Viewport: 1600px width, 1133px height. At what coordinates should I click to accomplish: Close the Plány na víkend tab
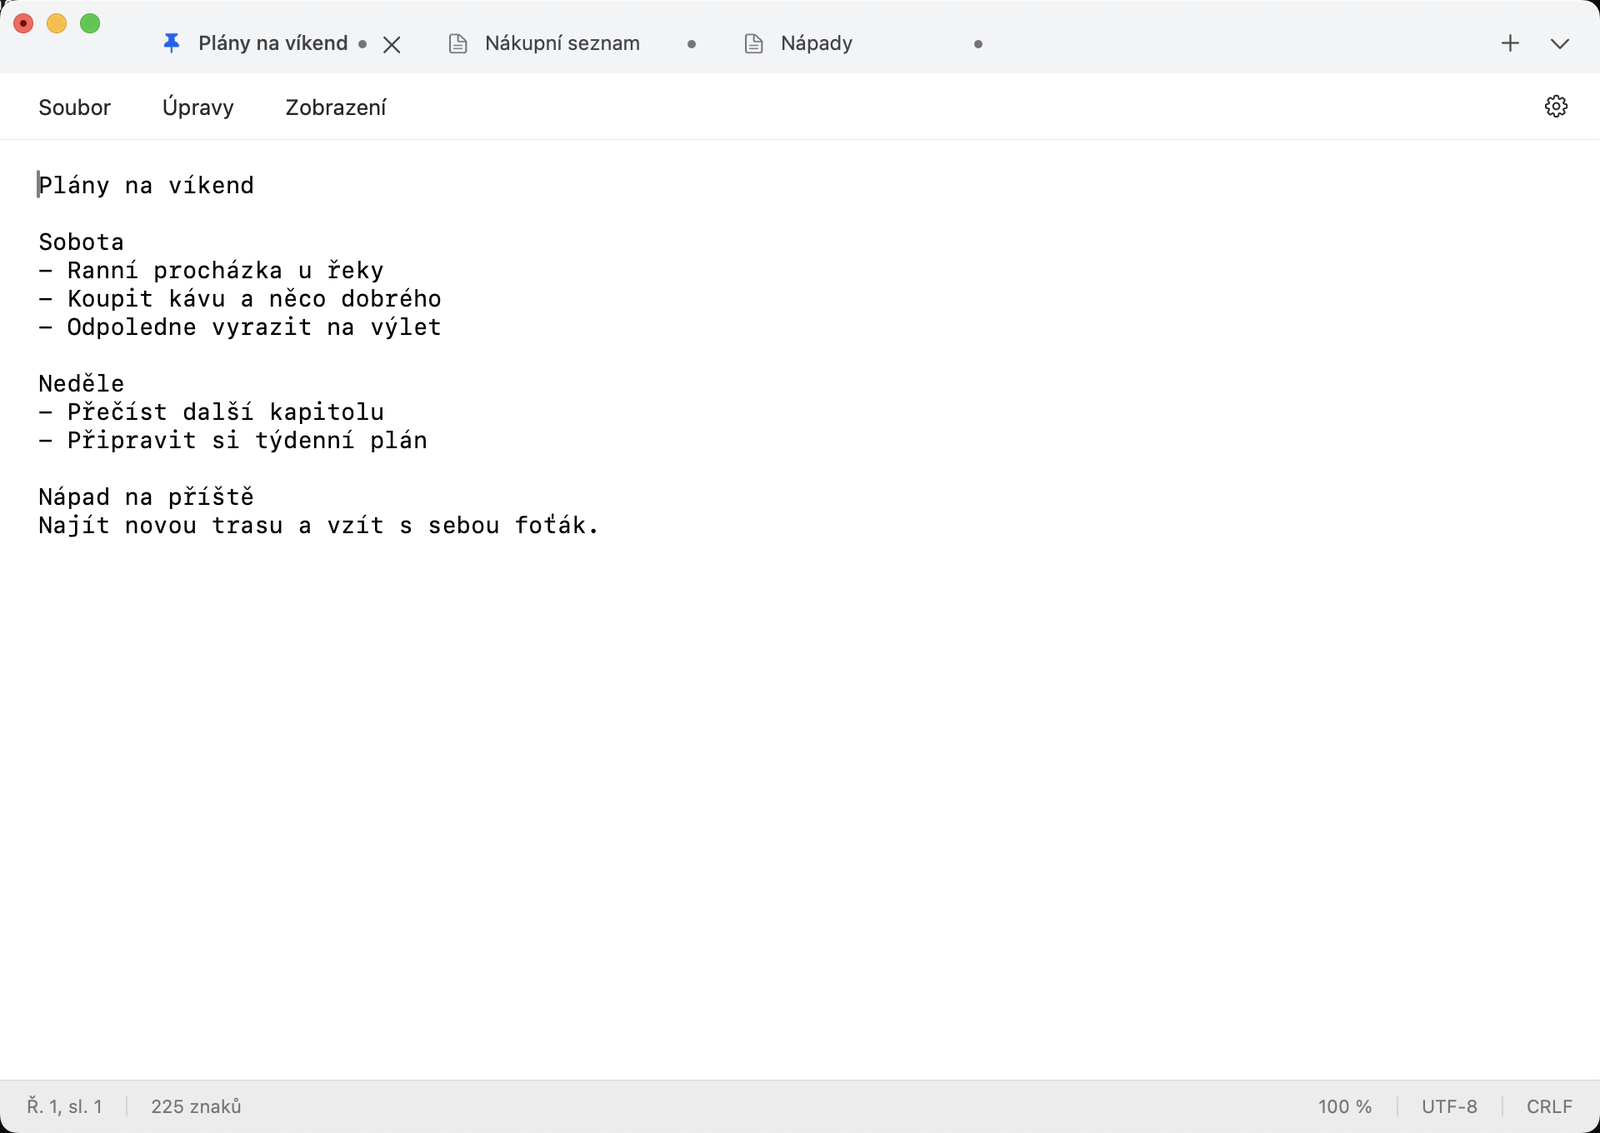click(392, 44)
